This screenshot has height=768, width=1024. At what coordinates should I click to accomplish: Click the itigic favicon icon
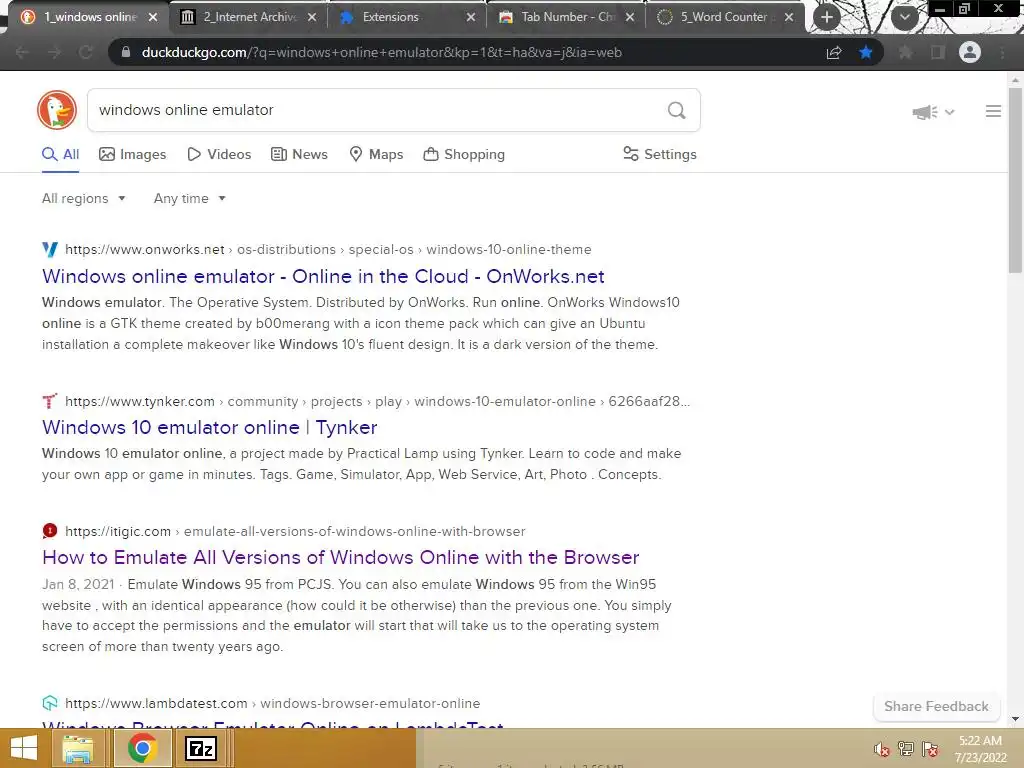50,531
